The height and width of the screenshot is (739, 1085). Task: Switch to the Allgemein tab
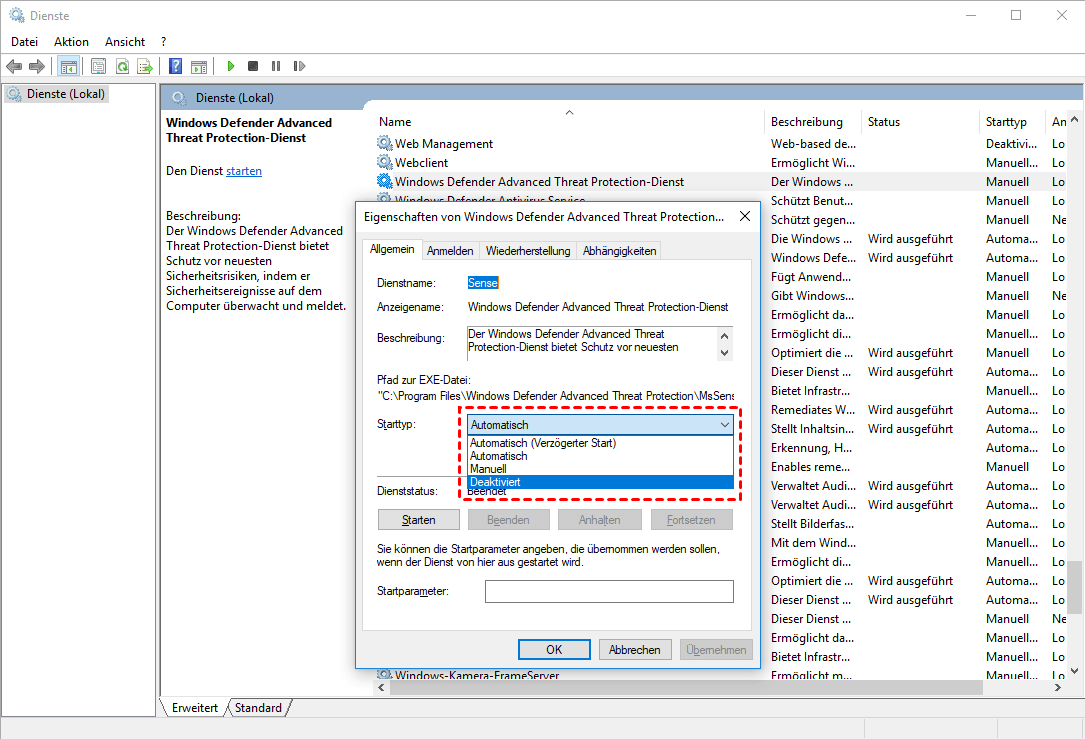[392, 249]
